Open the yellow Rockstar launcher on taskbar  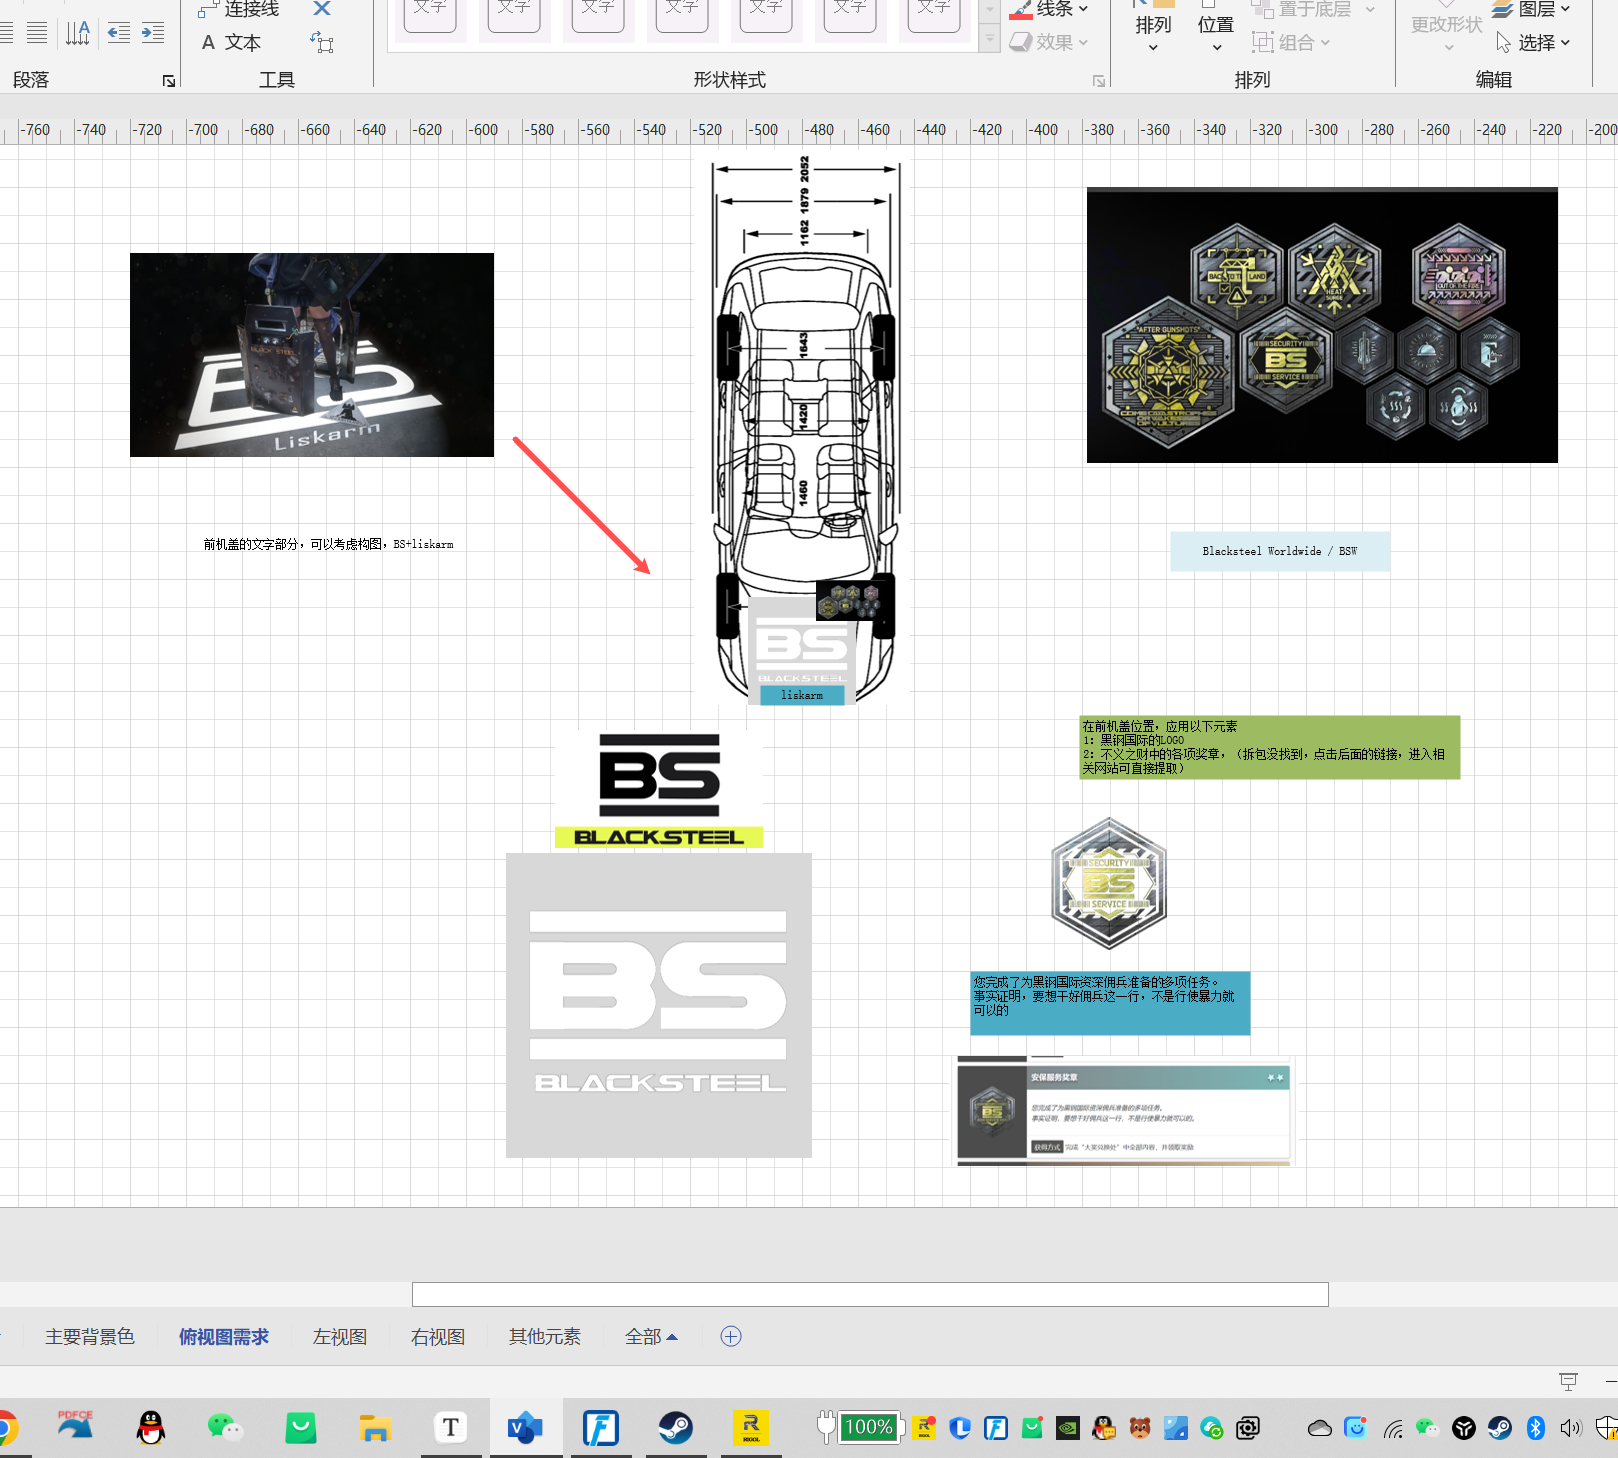click(751, 1427)
